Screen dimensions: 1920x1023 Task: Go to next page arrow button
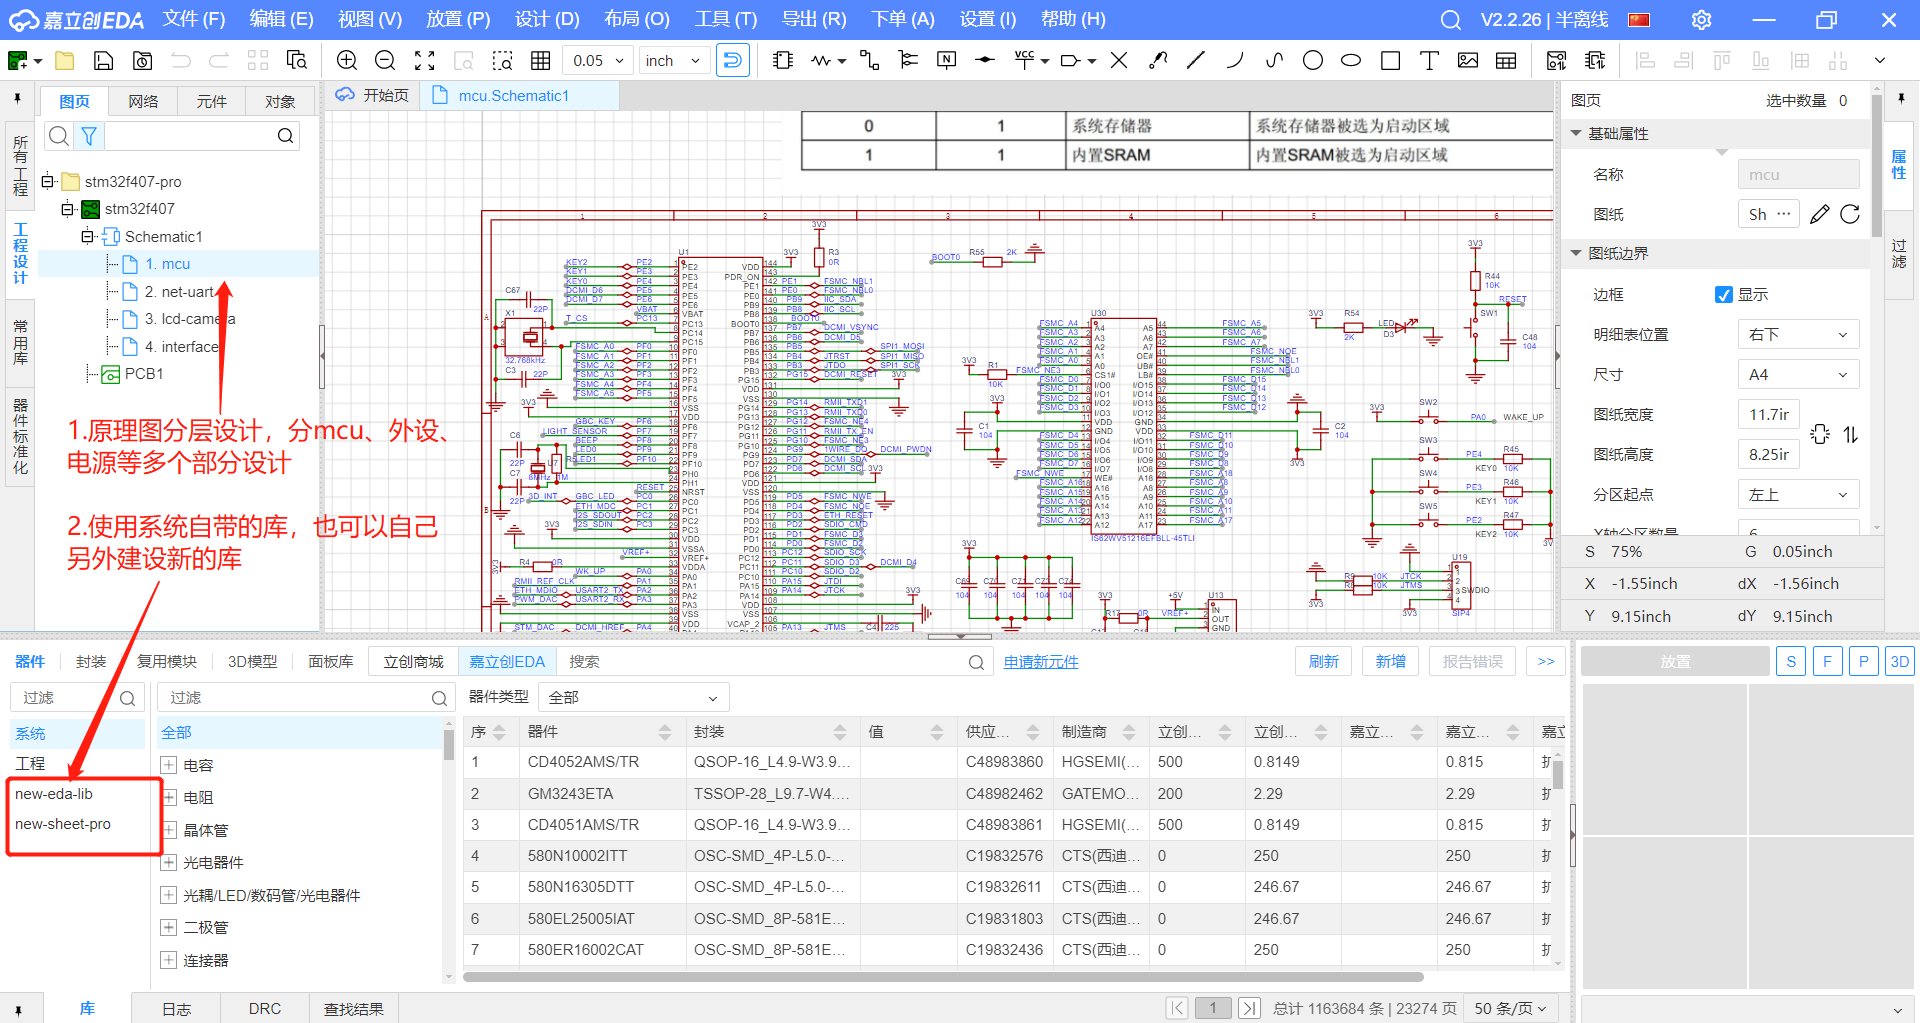(x=1250, y=1008)
